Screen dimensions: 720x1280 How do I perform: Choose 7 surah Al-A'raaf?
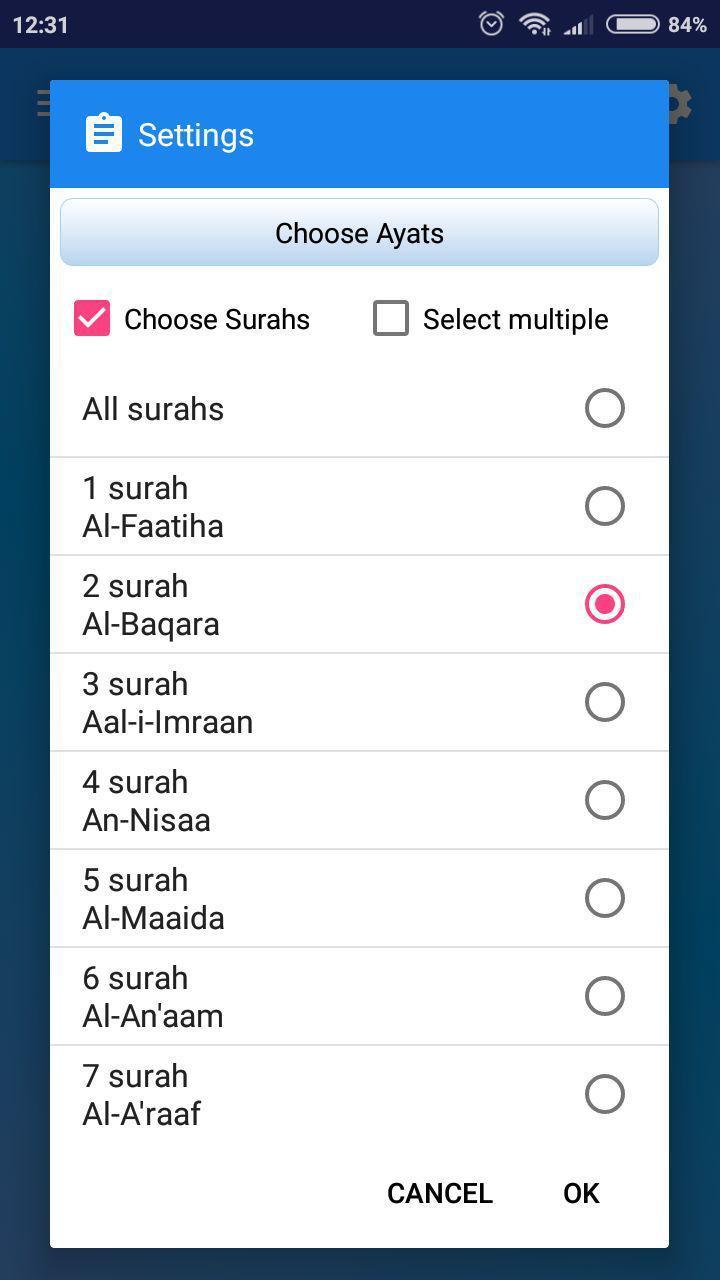click(604, 1094)
